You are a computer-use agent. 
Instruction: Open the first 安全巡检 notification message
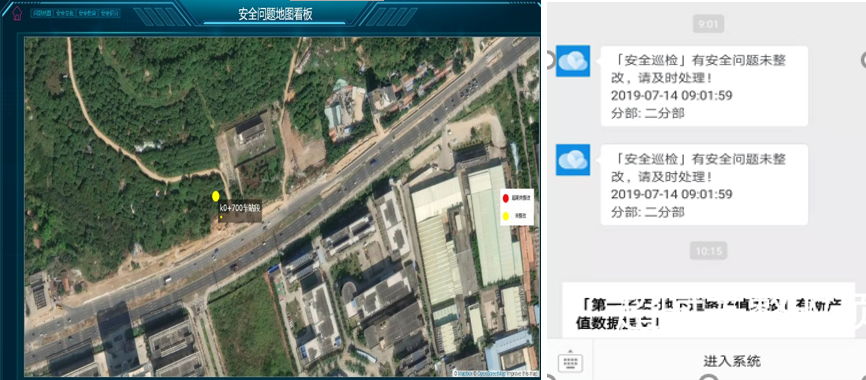tap(704, 86)
